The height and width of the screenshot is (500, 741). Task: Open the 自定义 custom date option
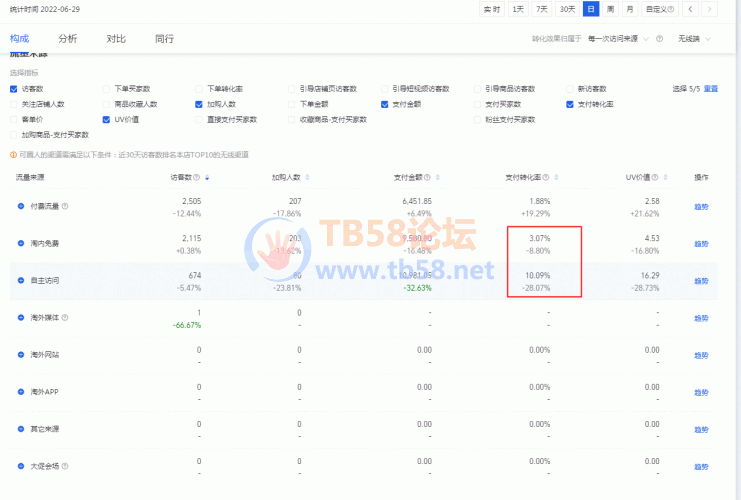[x=660, y=9]
